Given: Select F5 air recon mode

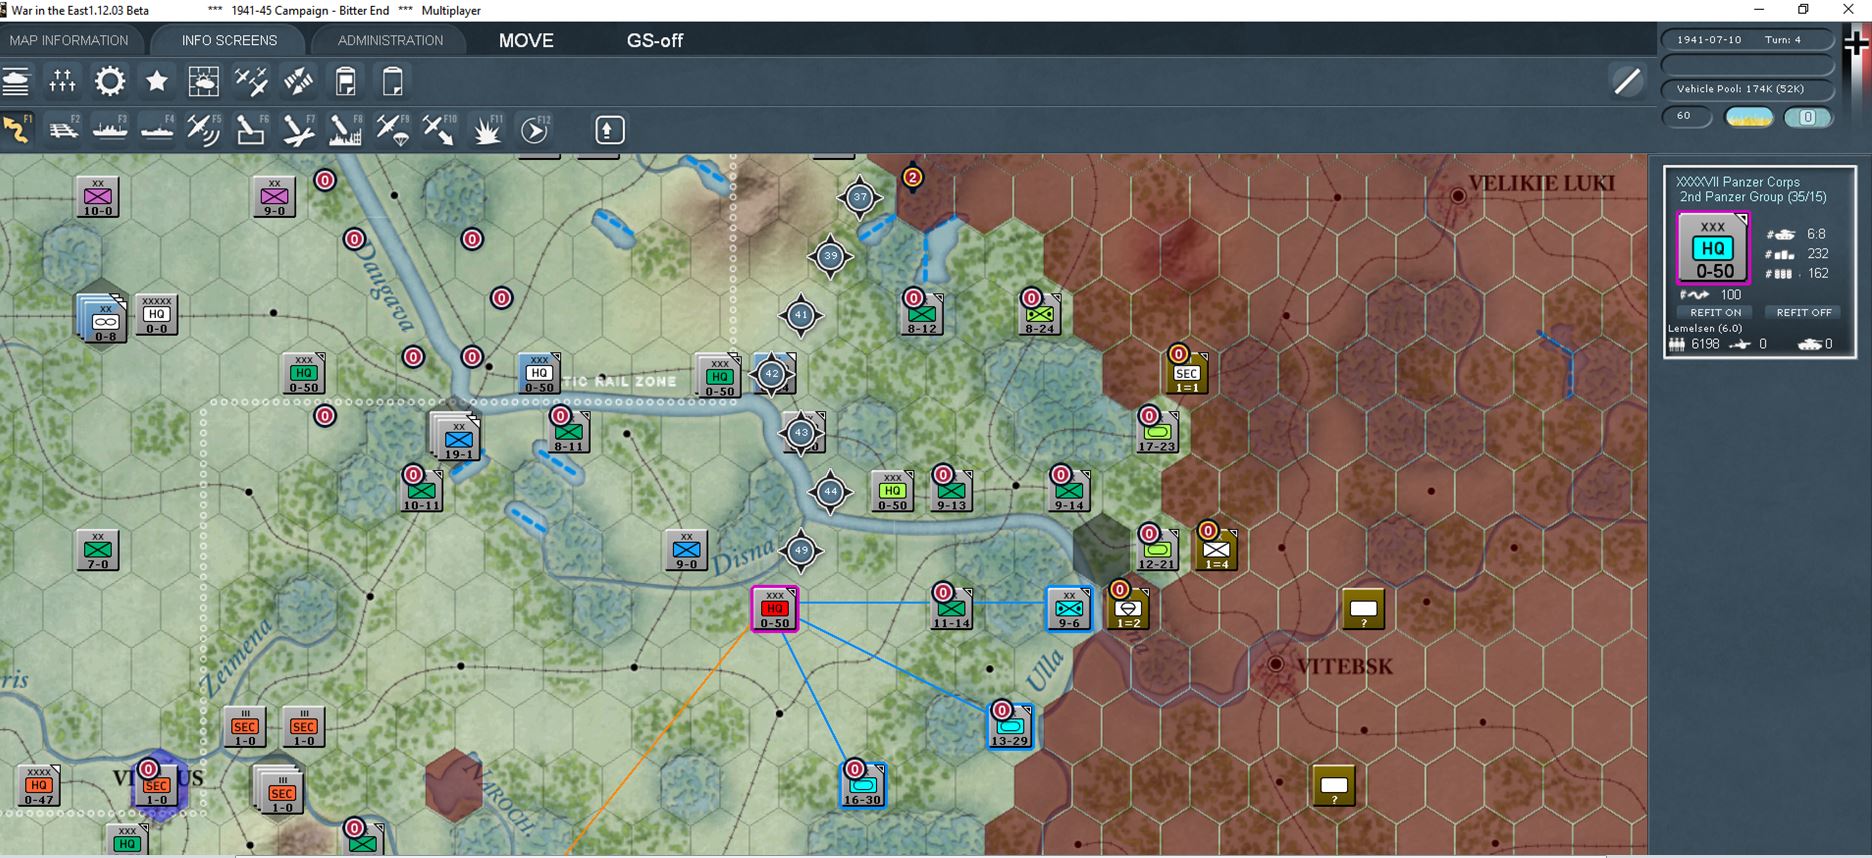Looking at the screenshot, I should pos(204,130).
